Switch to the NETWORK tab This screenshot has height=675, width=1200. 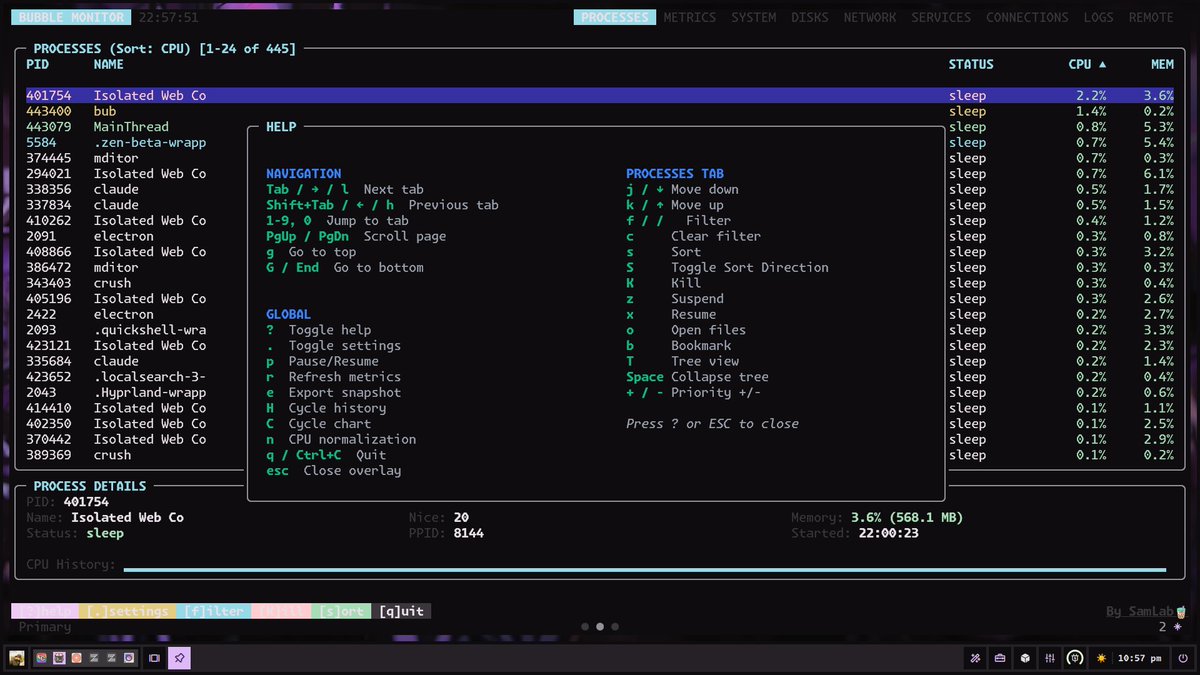click(870, 17)
